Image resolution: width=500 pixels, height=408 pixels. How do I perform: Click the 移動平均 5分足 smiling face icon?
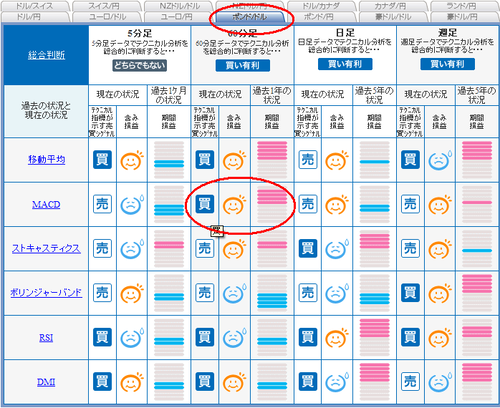(132, 160)
